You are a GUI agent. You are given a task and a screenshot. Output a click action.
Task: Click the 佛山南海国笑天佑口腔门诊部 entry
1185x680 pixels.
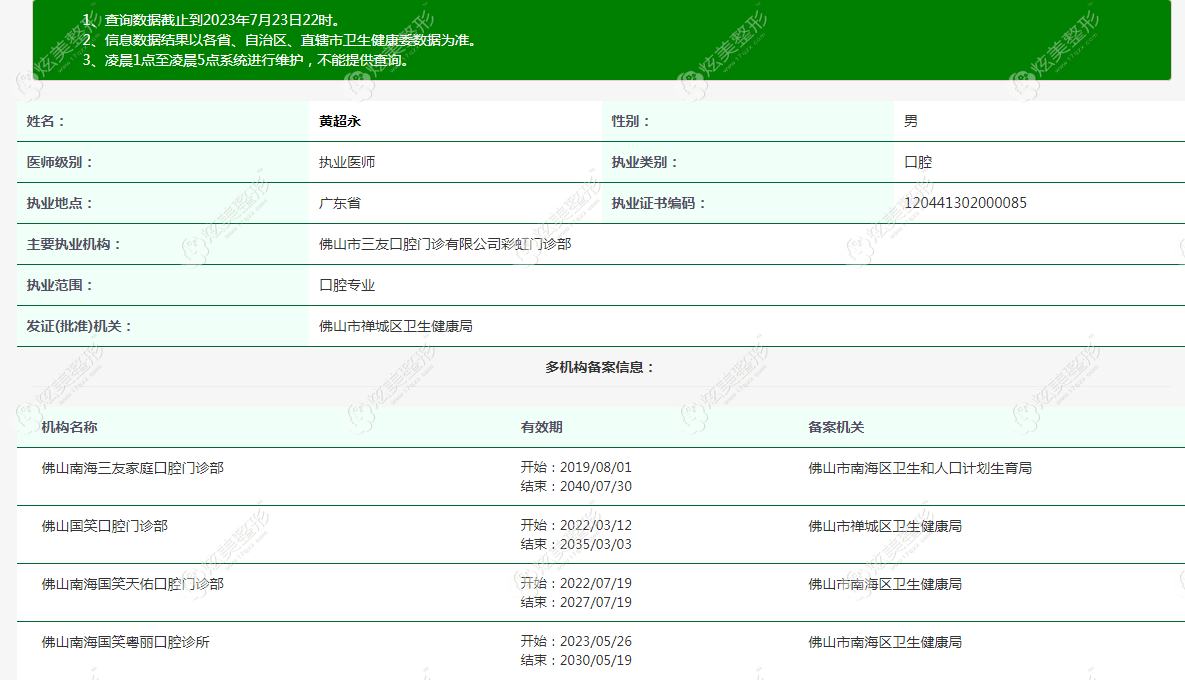coord(132,584)
